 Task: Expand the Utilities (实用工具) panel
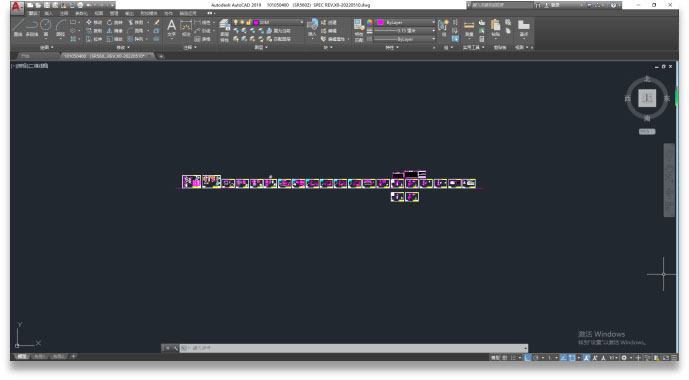point(473,47)
